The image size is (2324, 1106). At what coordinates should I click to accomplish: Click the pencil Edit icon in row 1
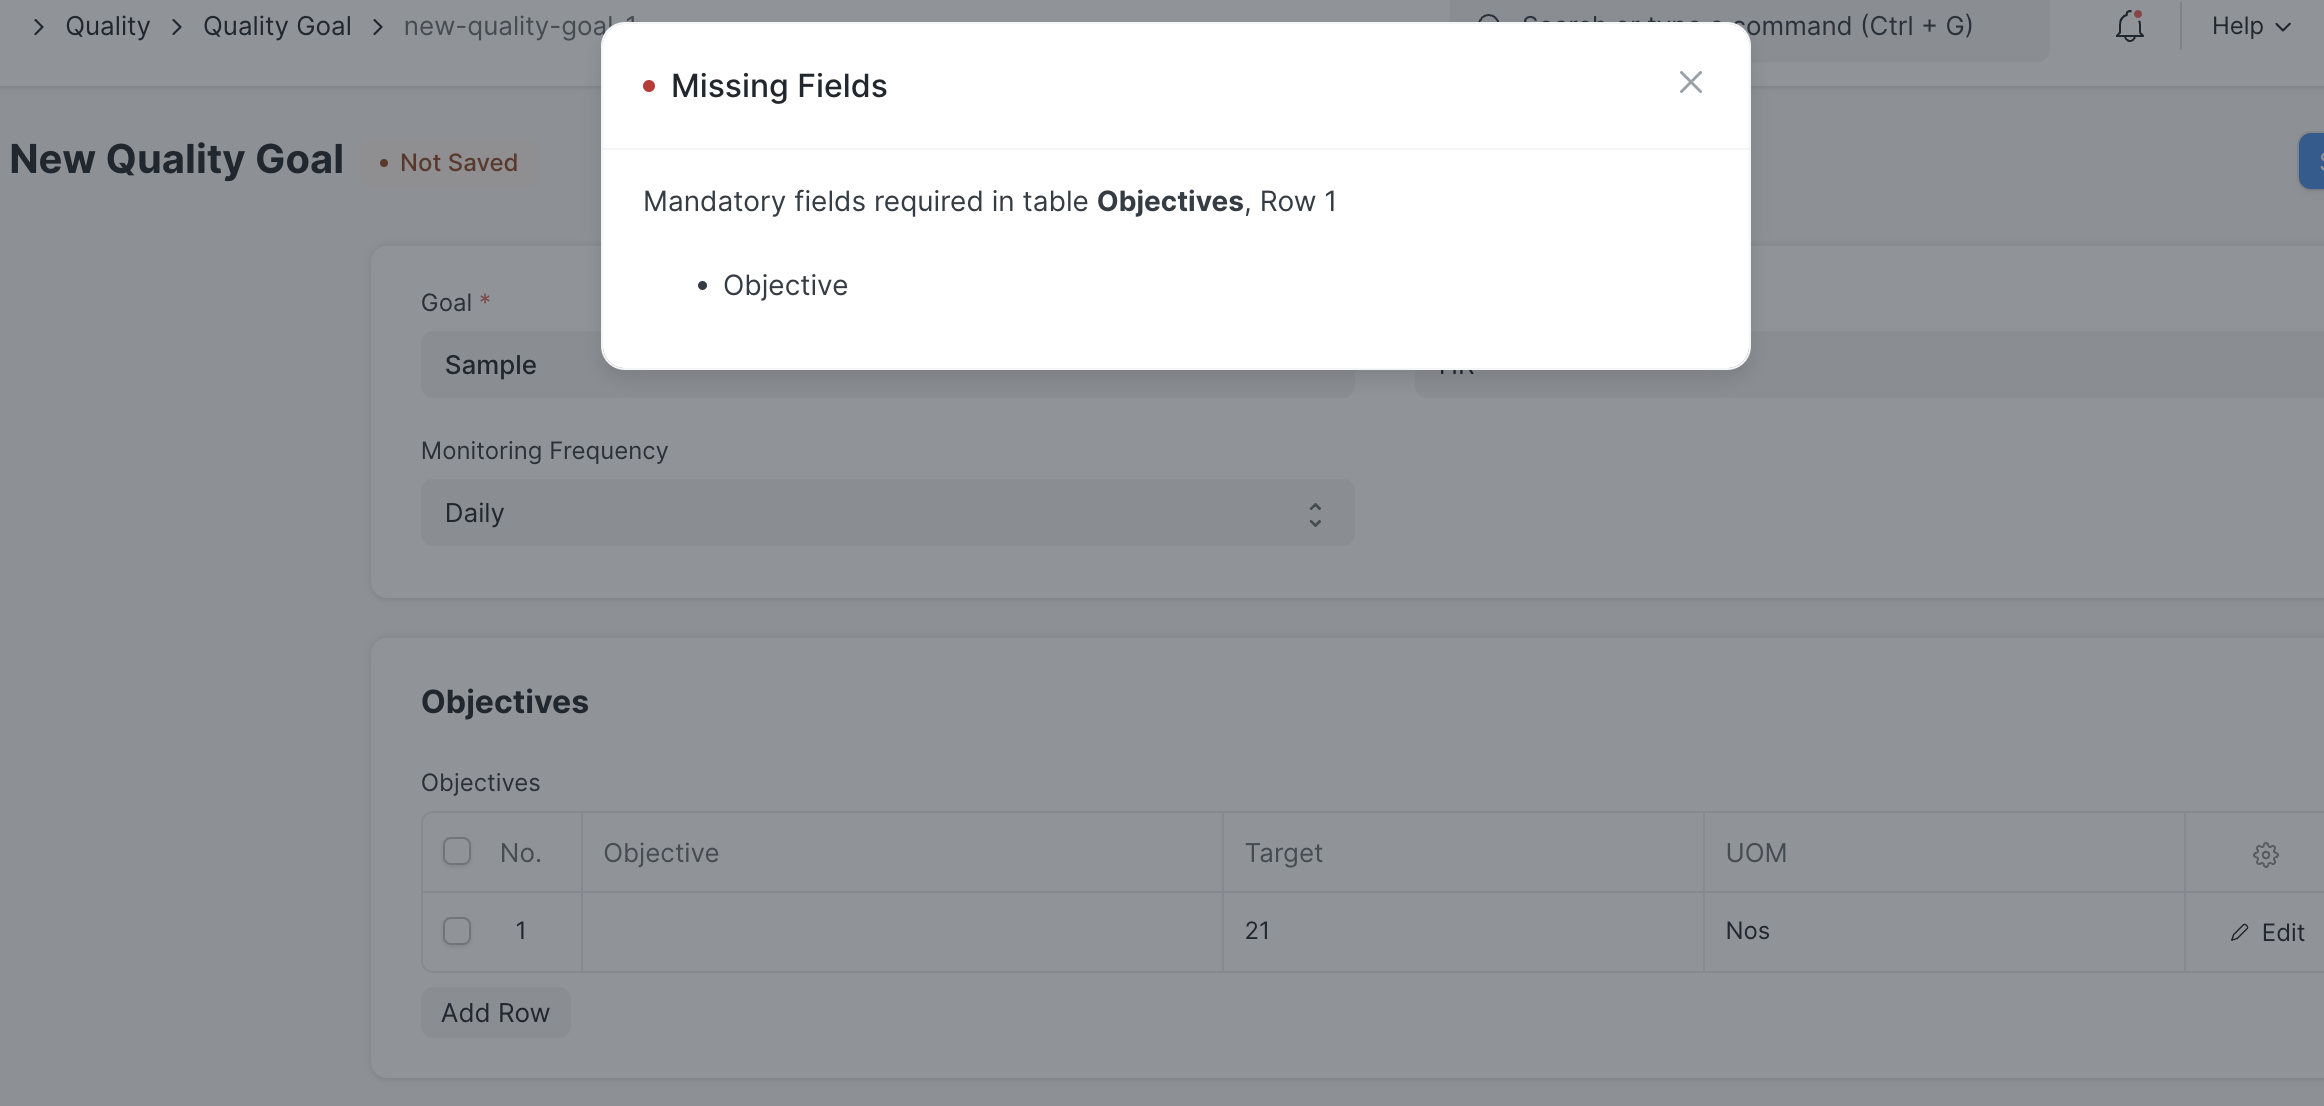2238,932
